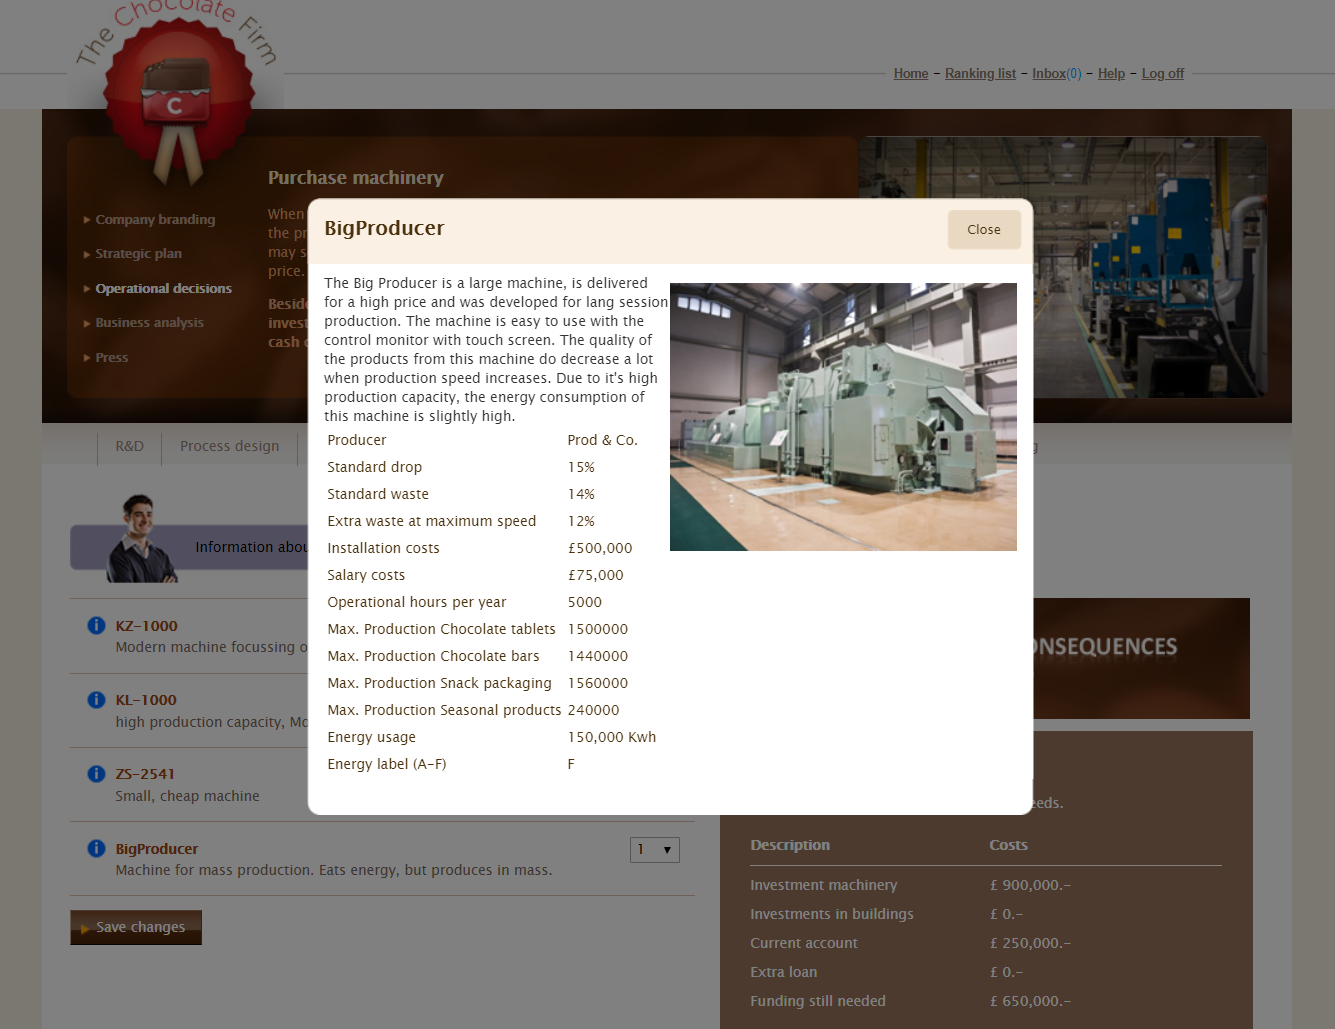The width and height of the screenshot is (1335, 1029).
Task: Select Company branding in the sidebar
Action: point(155,219)
